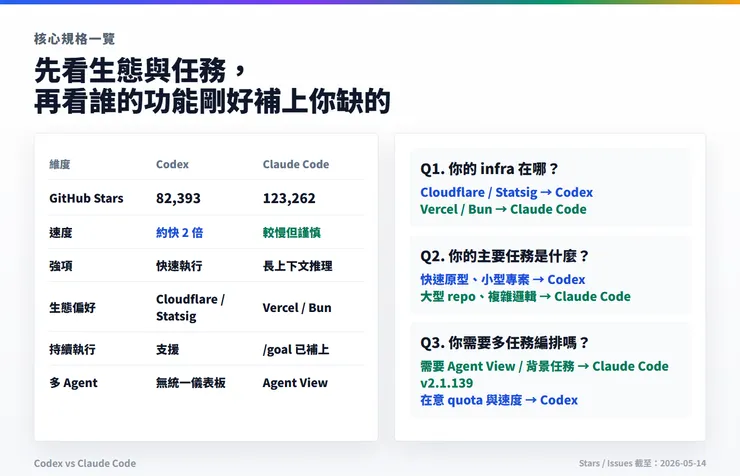Click the 'GitHub Stars' row label
This screenshot has height=476, width=740.
pyautogui.click(x=86, y=198)
